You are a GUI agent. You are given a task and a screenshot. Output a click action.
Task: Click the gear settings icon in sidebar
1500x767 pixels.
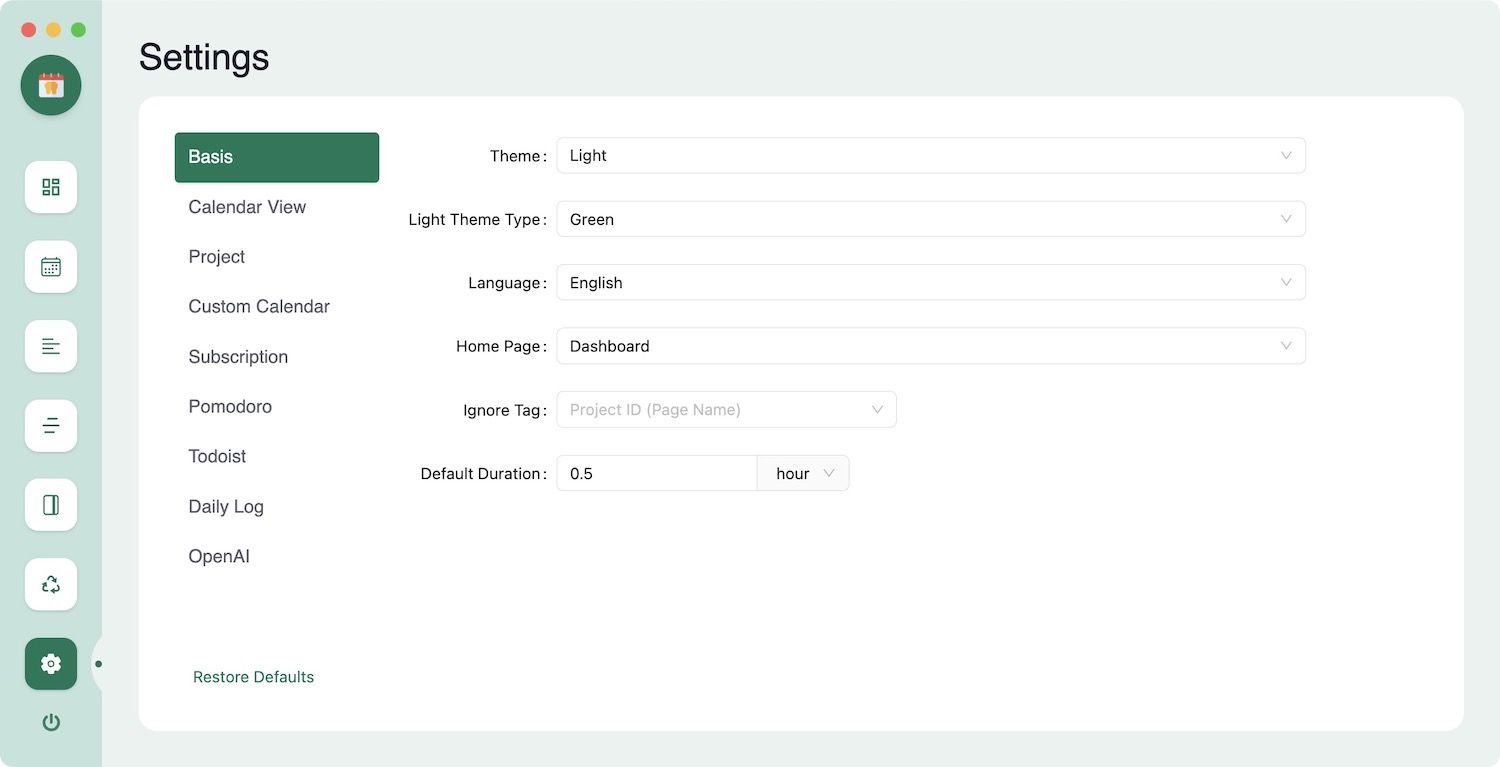pyautogui.click(x=51, y=664)
